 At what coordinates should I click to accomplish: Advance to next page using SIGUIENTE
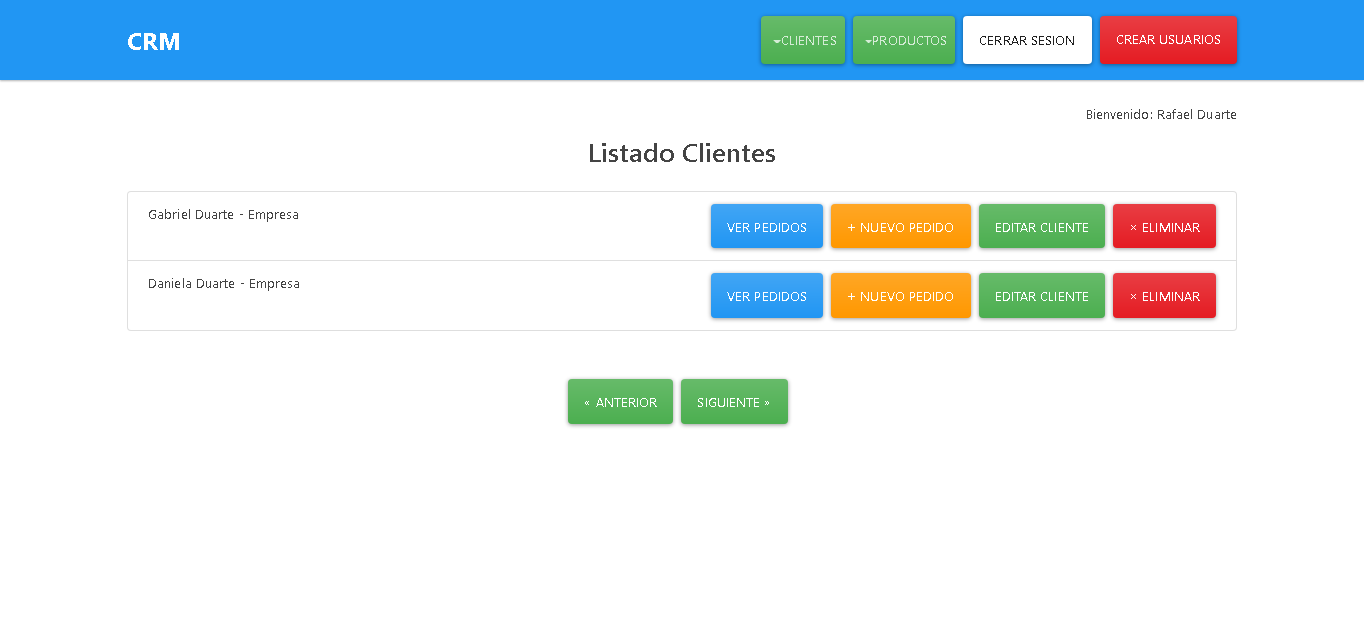(734, 401)
